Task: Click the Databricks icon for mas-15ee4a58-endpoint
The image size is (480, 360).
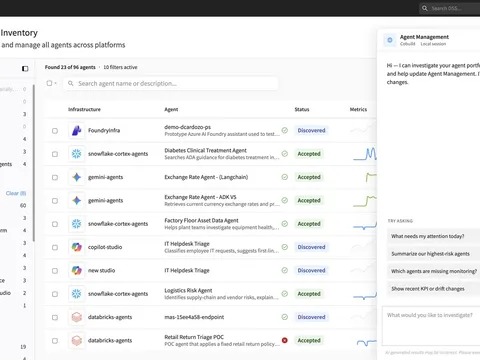Action: click(77, 317)
